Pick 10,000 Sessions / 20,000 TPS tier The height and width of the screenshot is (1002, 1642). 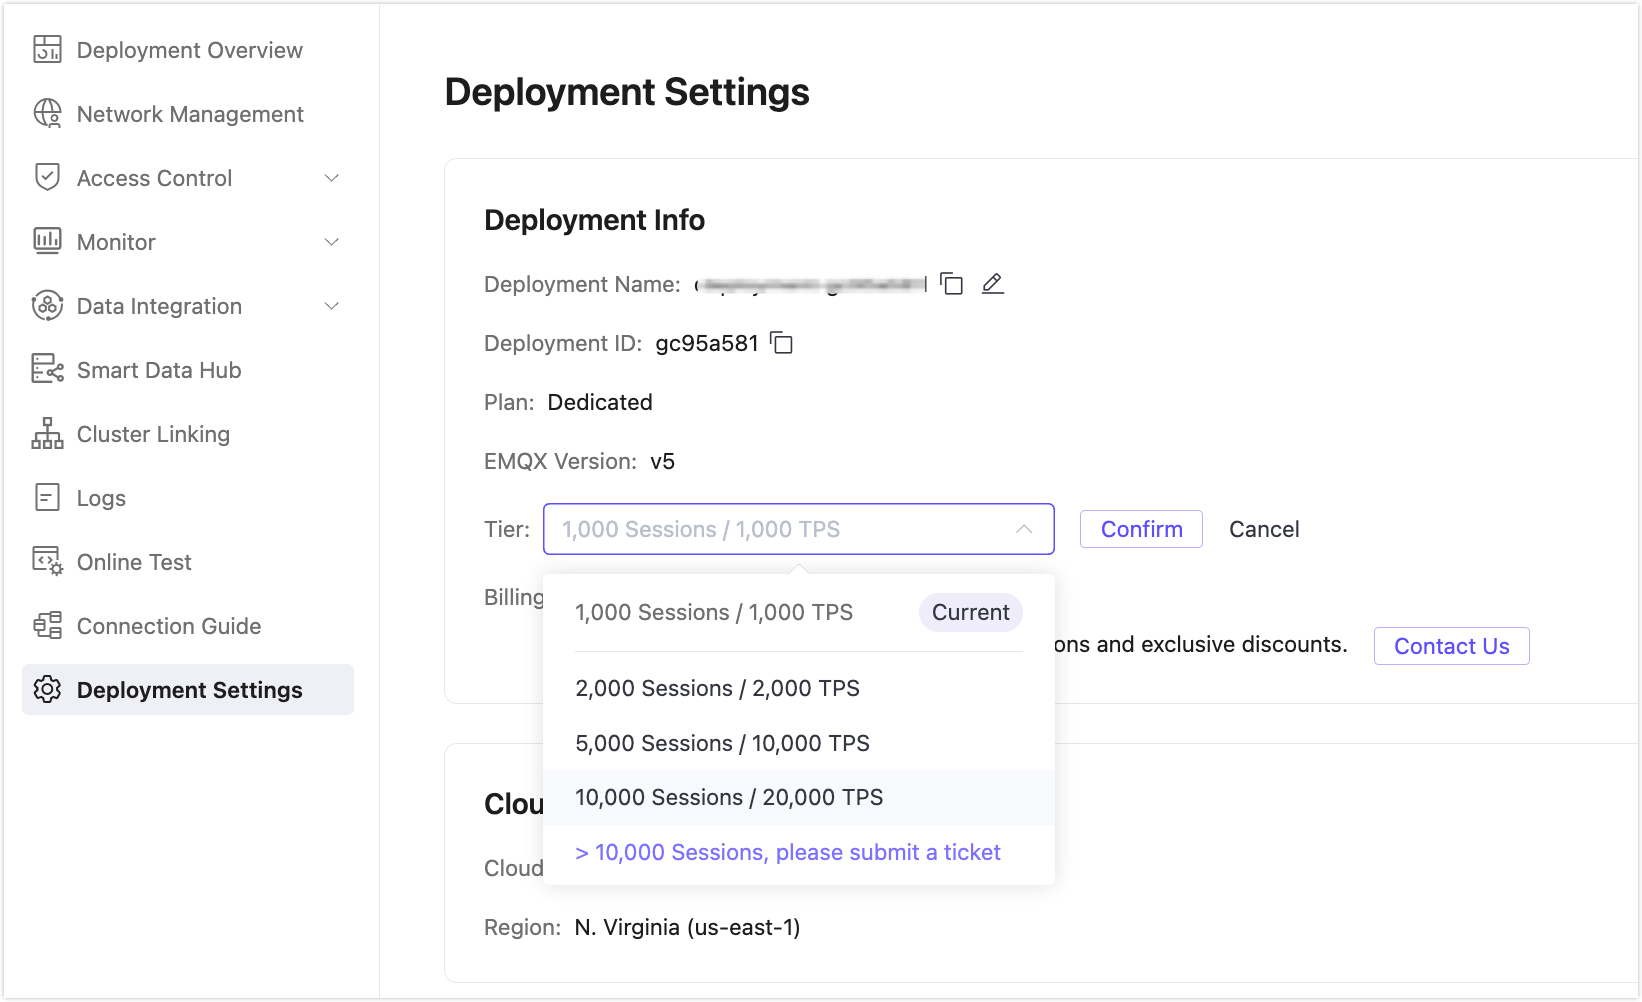pyautogui.click(x=729, y=797)
